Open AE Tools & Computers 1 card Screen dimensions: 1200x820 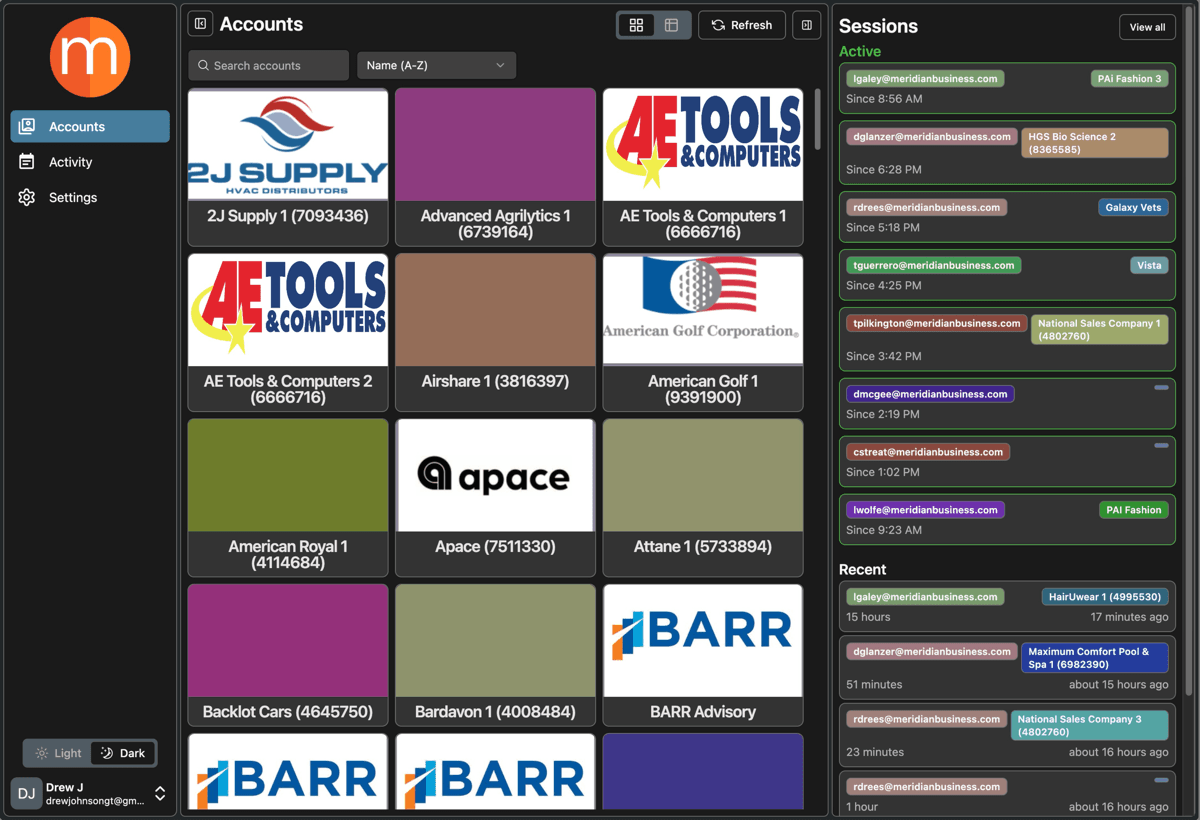tap(703, 167)
